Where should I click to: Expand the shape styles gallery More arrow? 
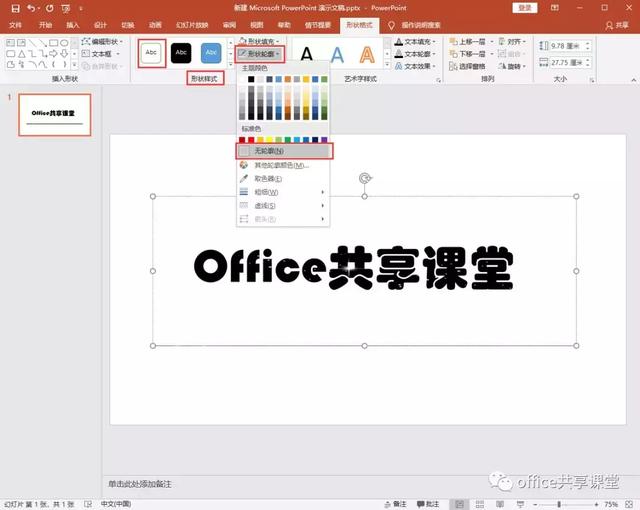click(231, 64)
